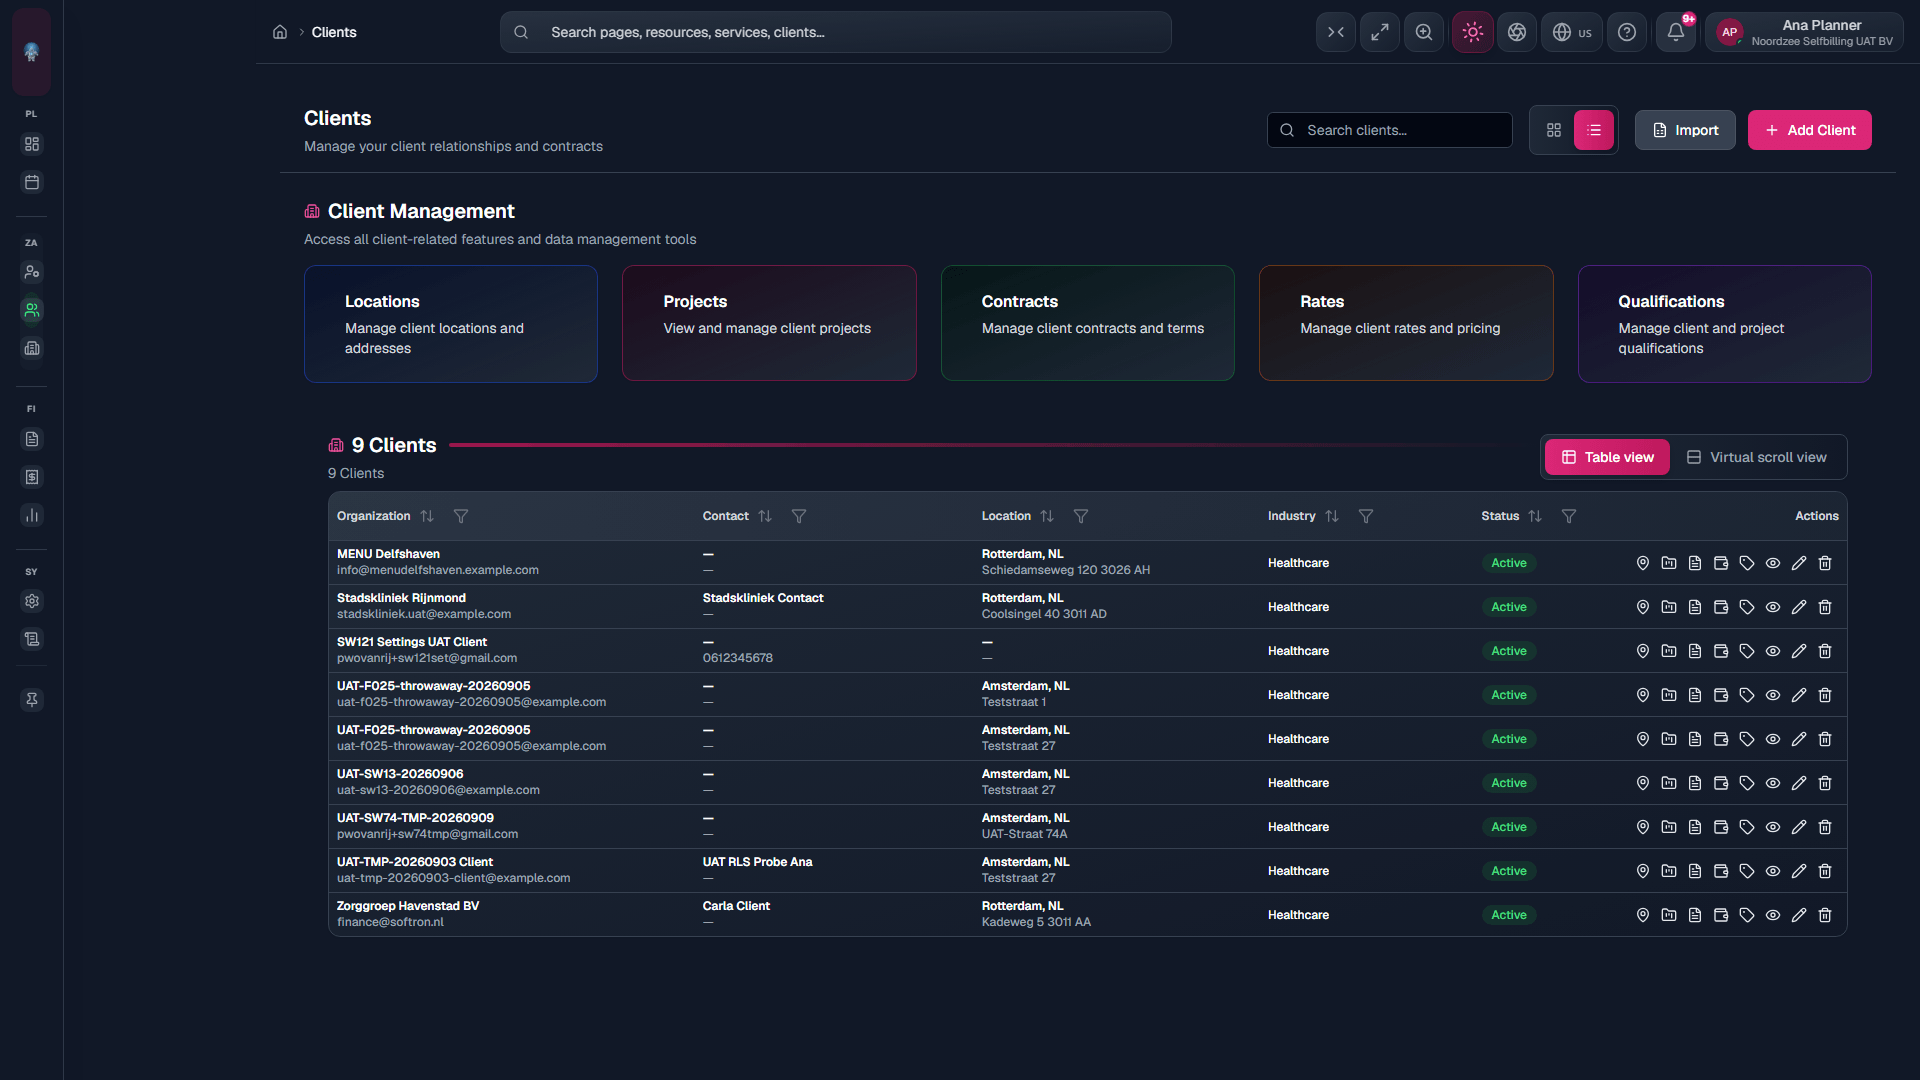View UAT-TMP-20260903 Client with the eye icon

tap(1772, 871)
